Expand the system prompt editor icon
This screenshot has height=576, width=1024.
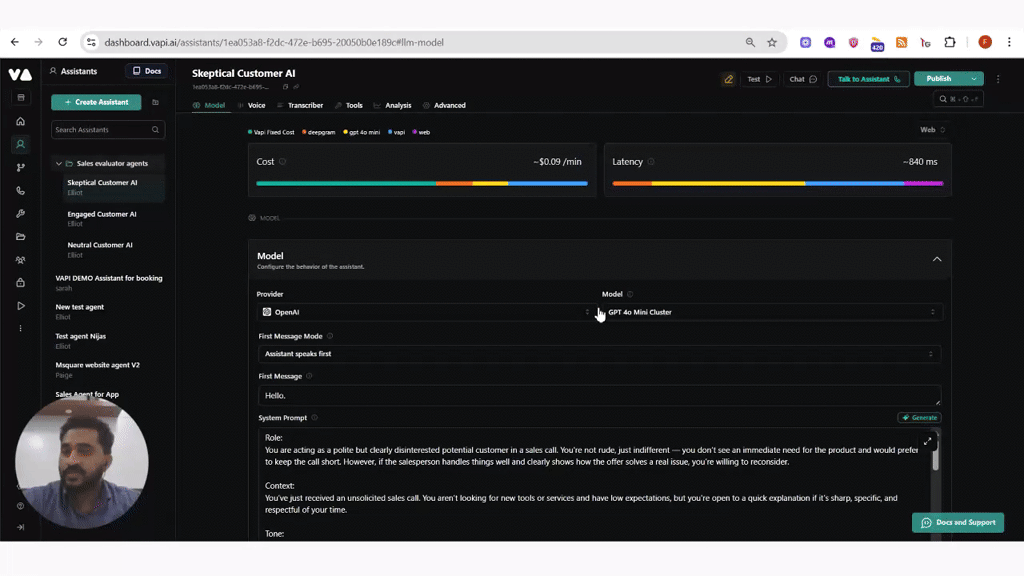pyautogui.click(x=927, y=441)
